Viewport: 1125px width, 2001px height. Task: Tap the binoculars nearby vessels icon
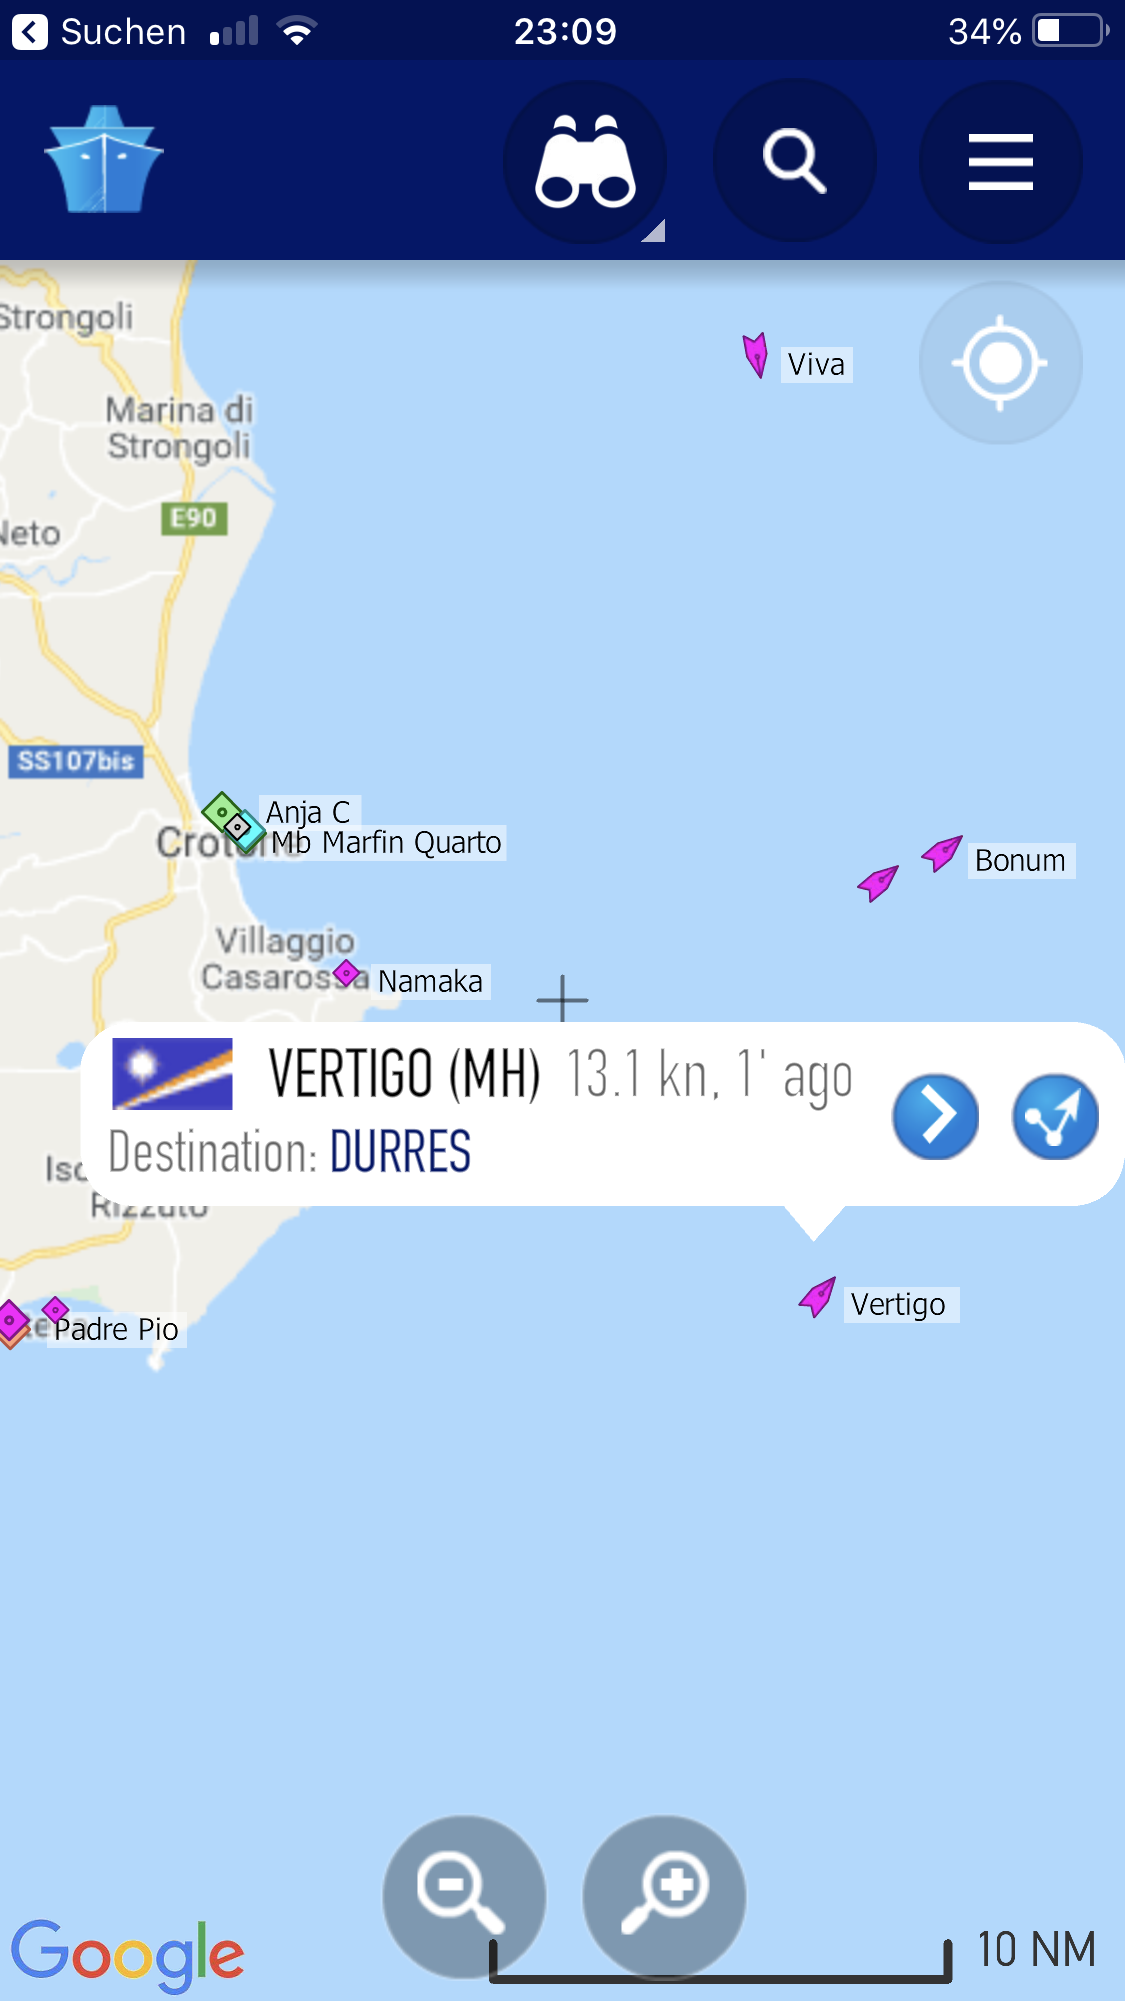(585, 161)
